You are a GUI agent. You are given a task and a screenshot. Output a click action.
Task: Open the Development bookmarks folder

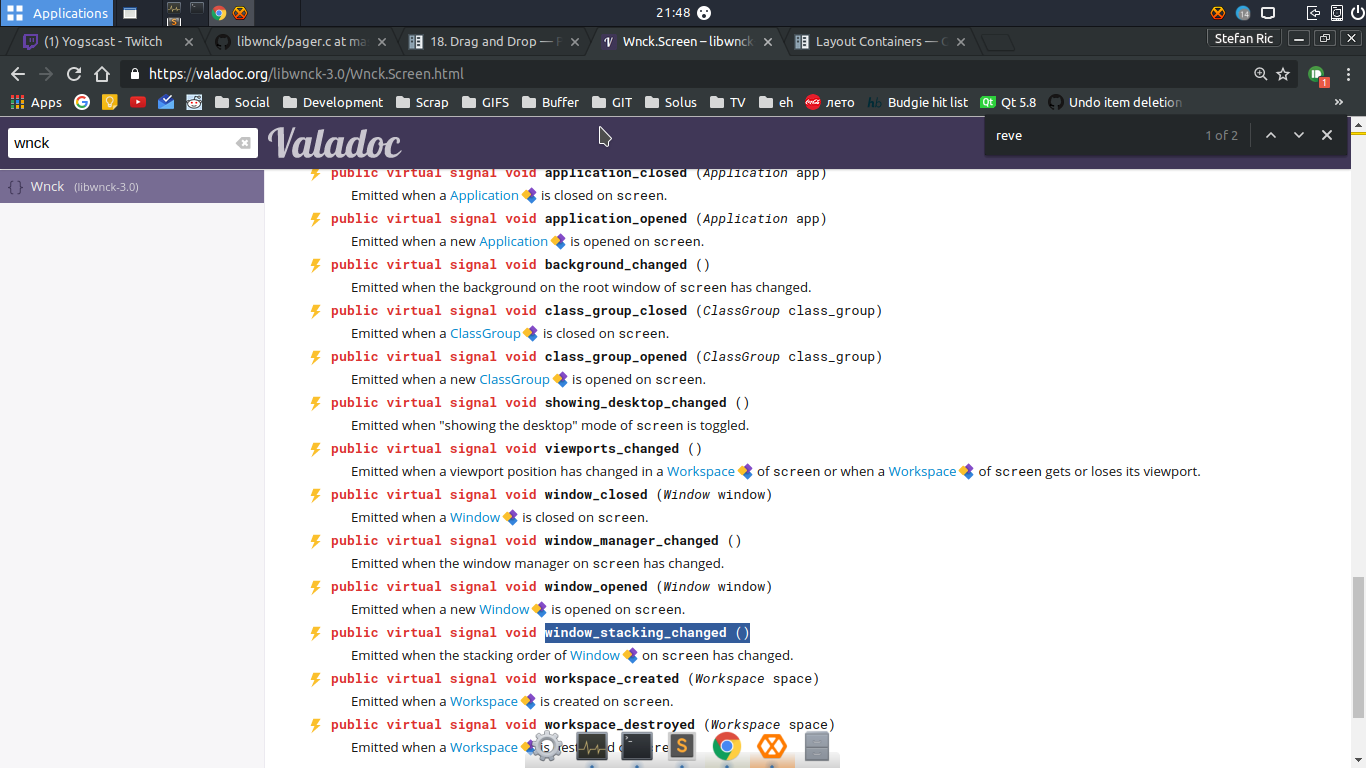[333, 102]
